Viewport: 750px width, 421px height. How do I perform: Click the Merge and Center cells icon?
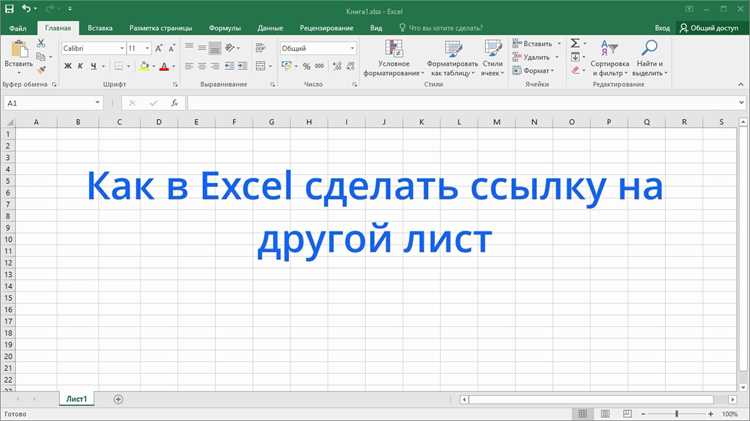click(261, 66)
